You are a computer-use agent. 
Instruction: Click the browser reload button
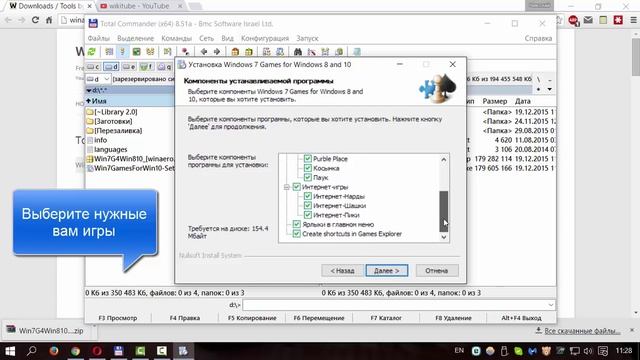[x=35, y=20]
